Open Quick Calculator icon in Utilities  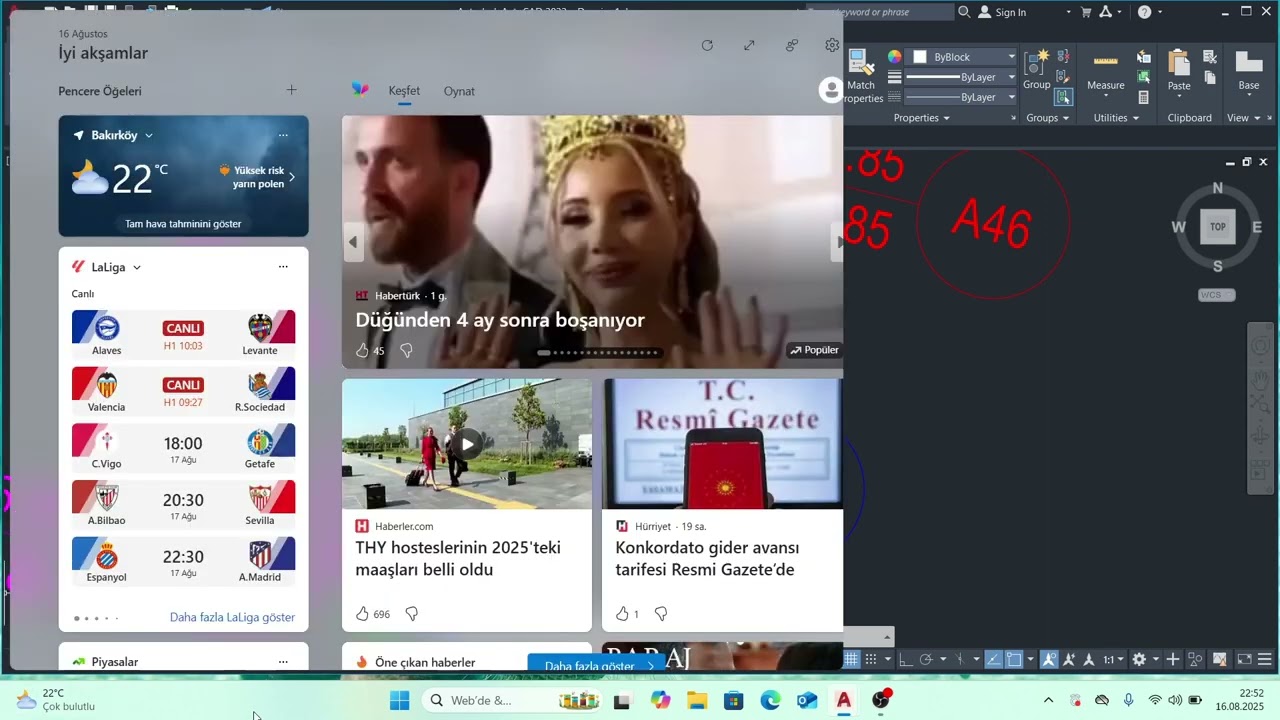point(1143,97)
